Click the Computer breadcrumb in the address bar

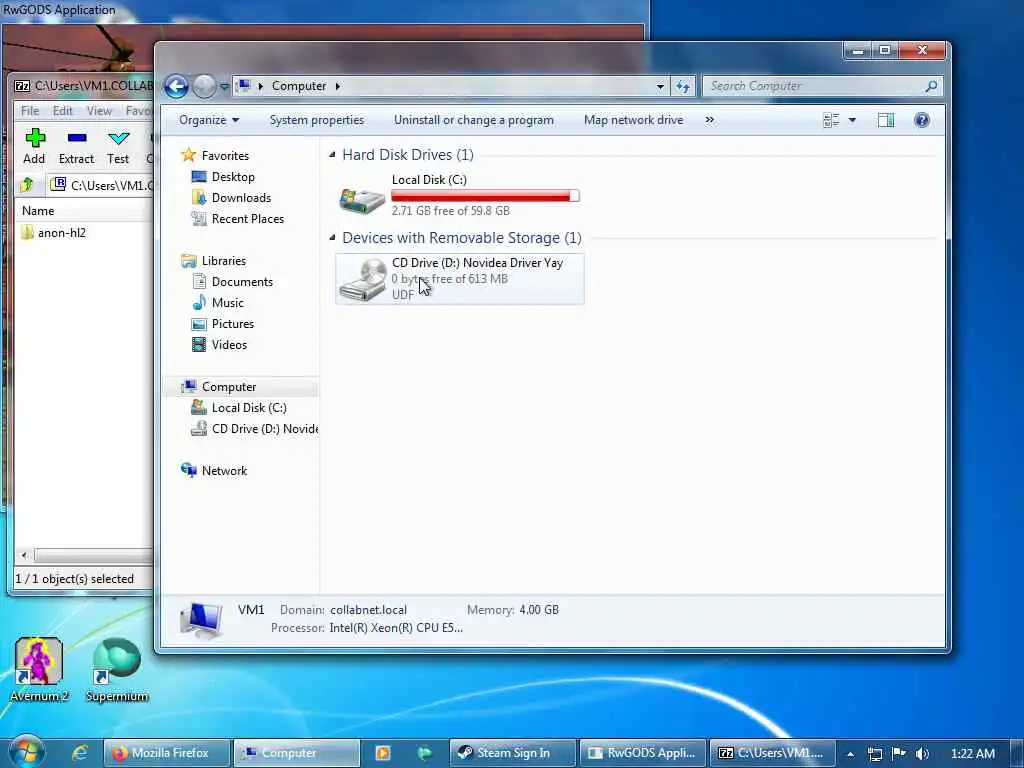point(298,86)
